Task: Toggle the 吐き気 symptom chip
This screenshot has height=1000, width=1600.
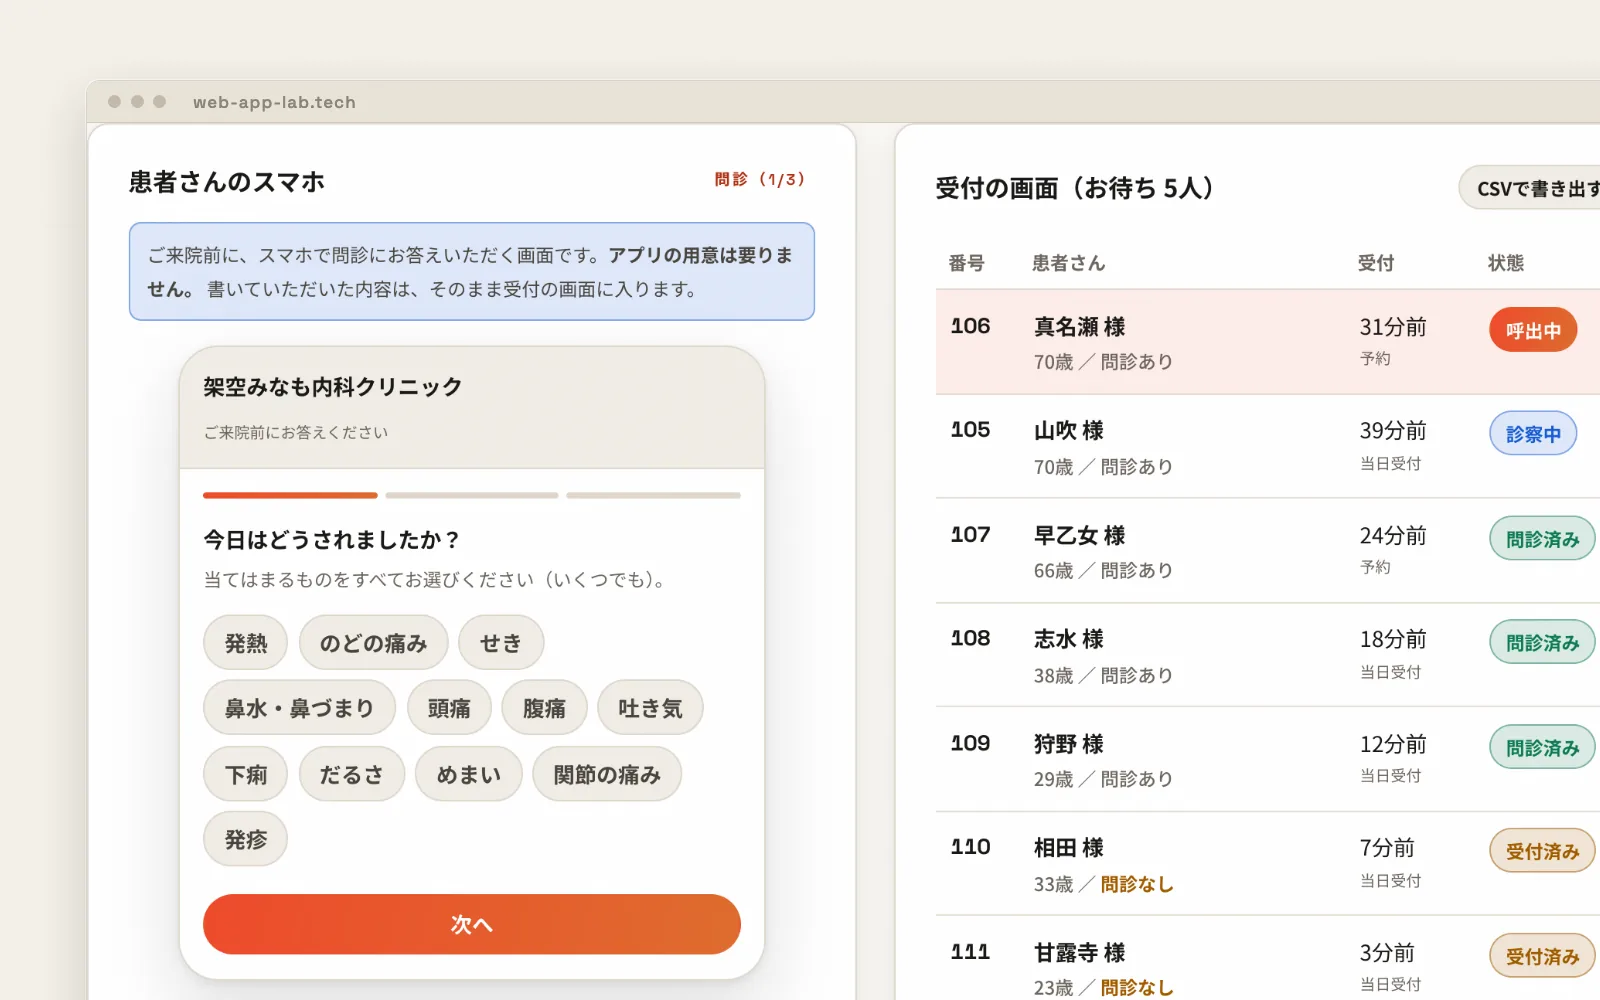Action: coord(650,708)
